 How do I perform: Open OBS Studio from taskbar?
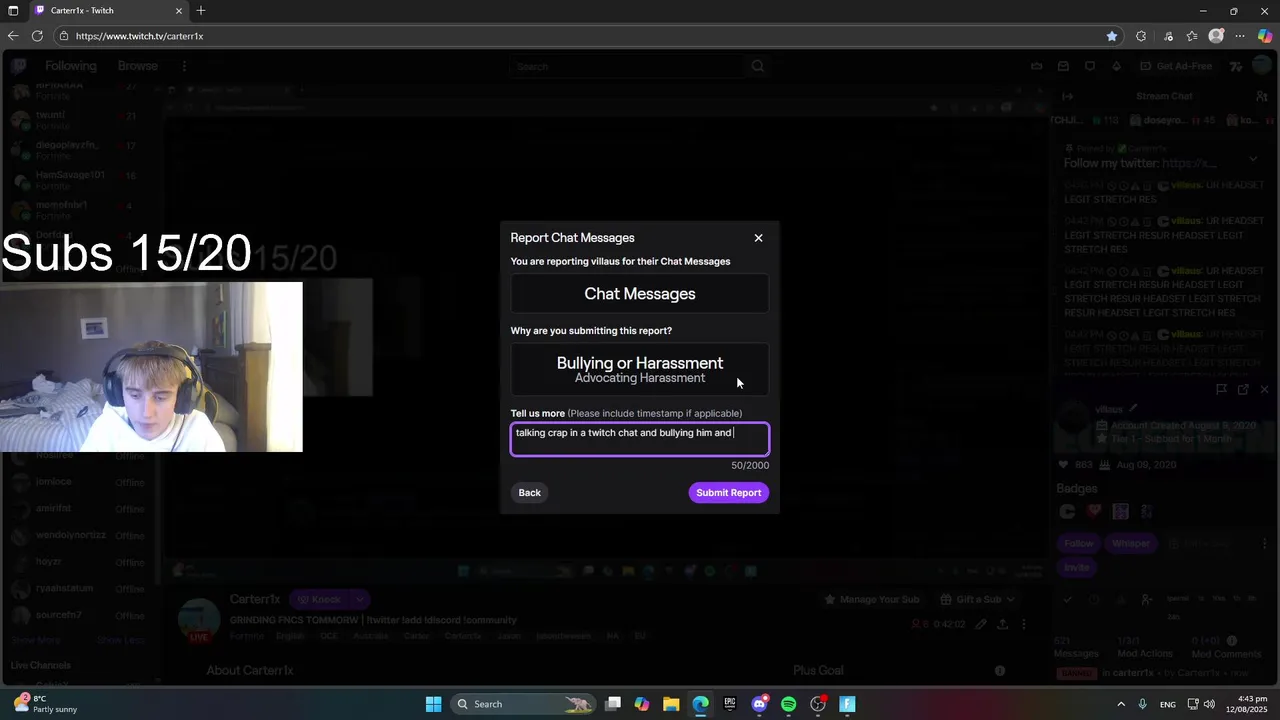pos(818,704)
